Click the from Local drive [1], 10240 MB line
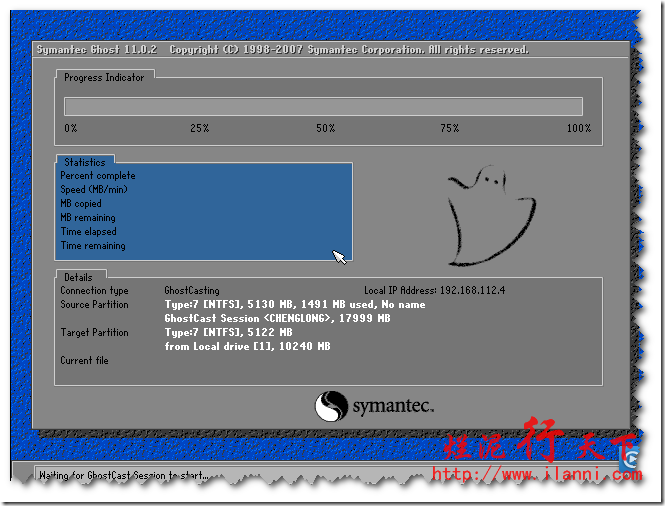This screenshot has height=506, width=665. 247,347
